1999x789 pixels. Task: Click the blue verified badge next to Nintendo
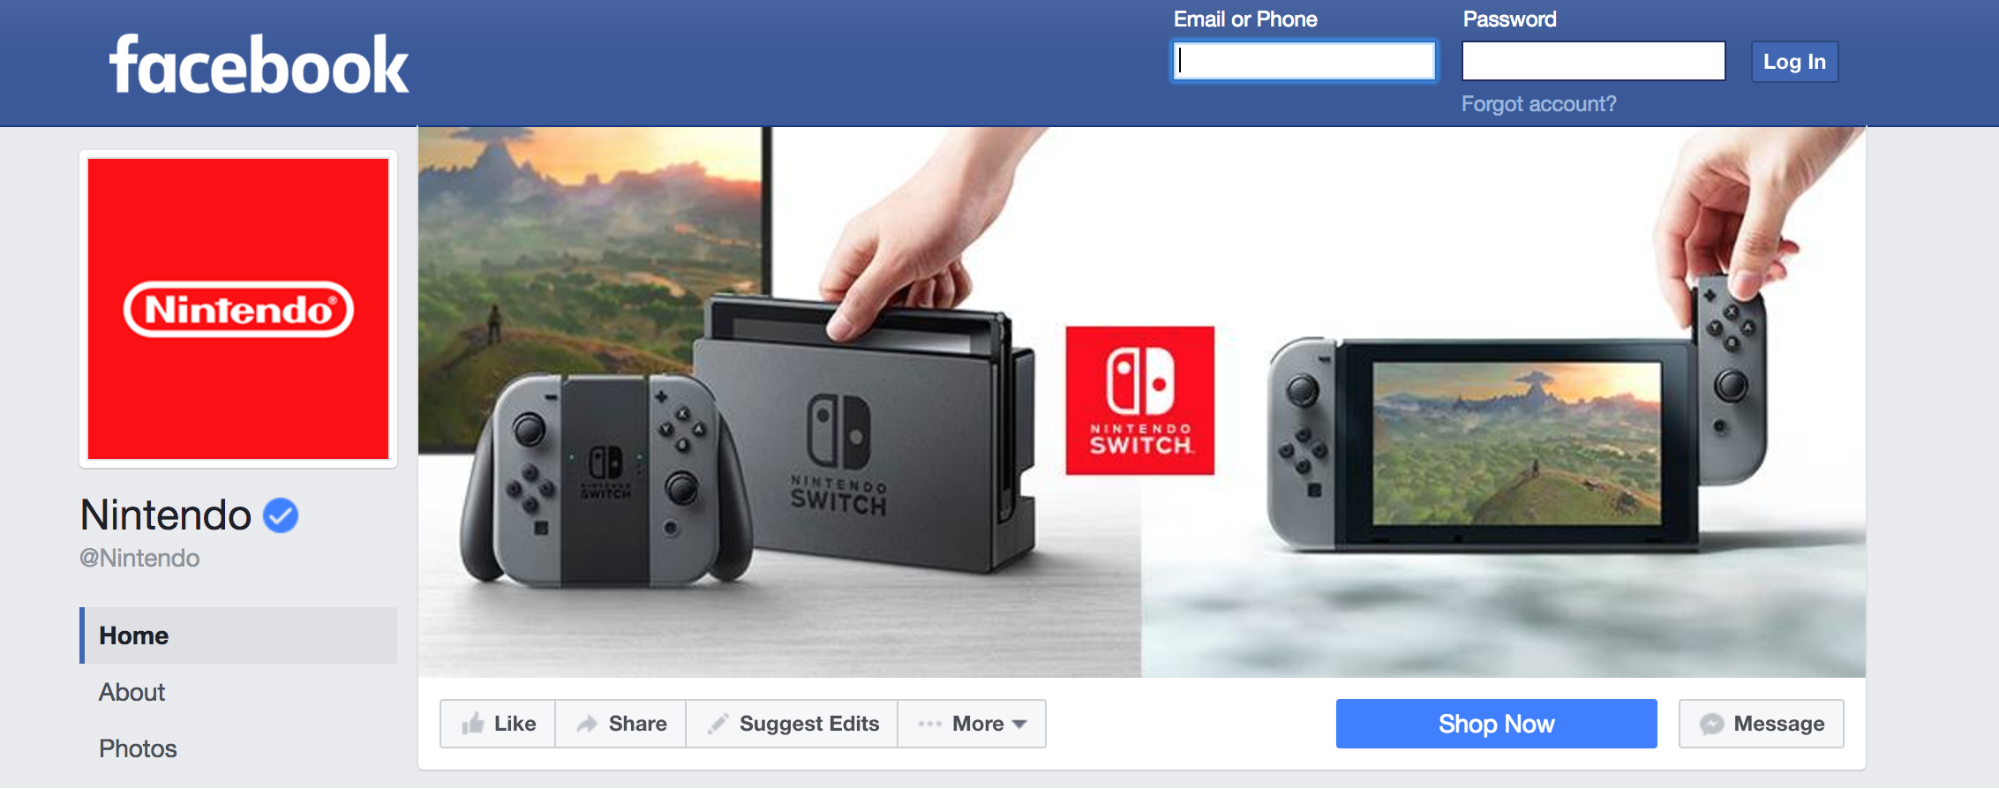click(281, 515)
